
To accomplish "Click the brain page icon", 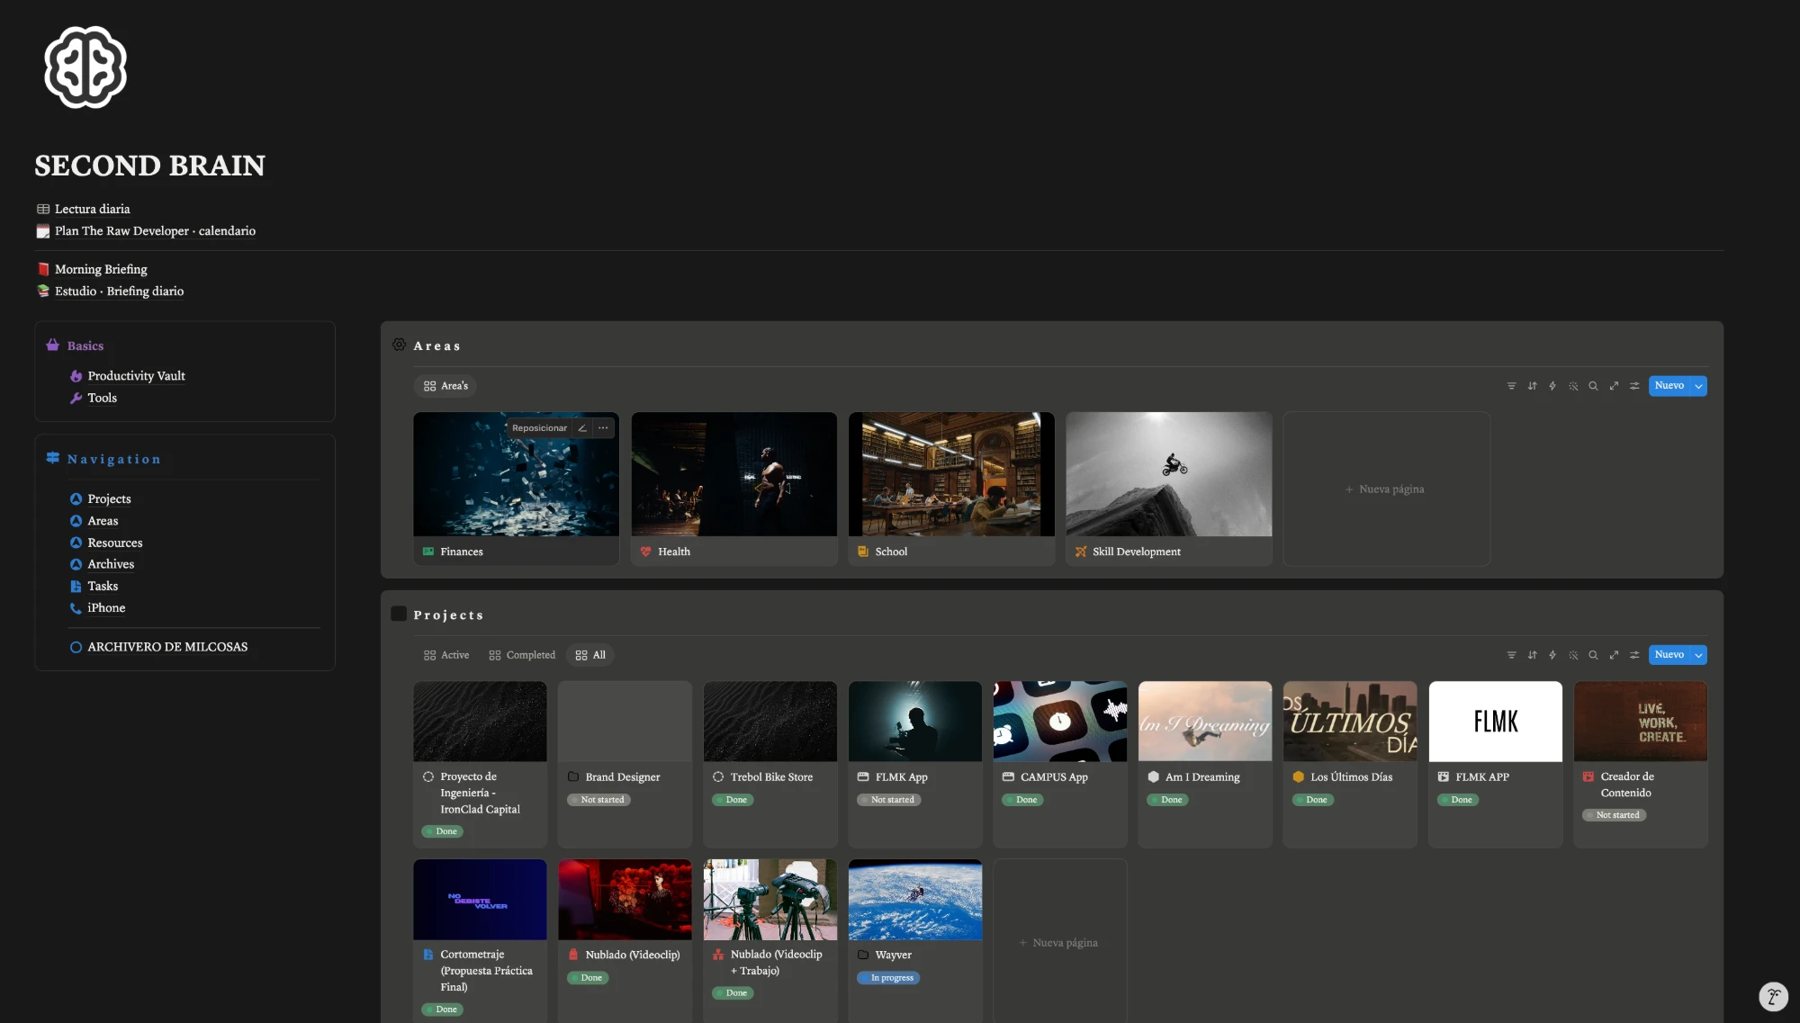I will (x=86, y=67).
